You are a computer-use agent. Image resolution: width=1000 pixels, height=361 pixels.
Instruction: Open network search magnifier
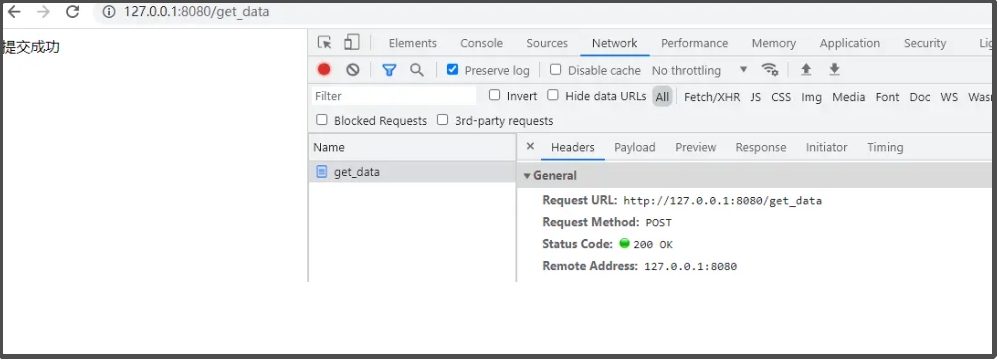(416, 70)
